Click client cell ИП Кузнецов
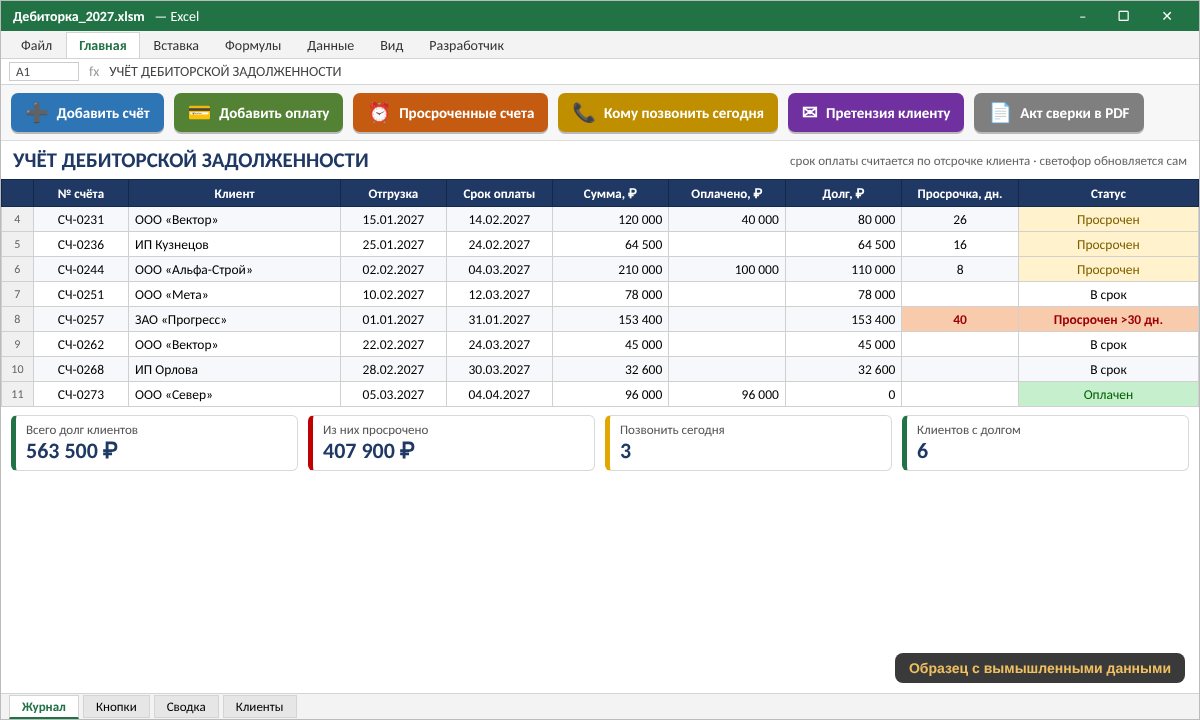The height and width of the screenshot is (720, 1200). click(x=235, y=245)
